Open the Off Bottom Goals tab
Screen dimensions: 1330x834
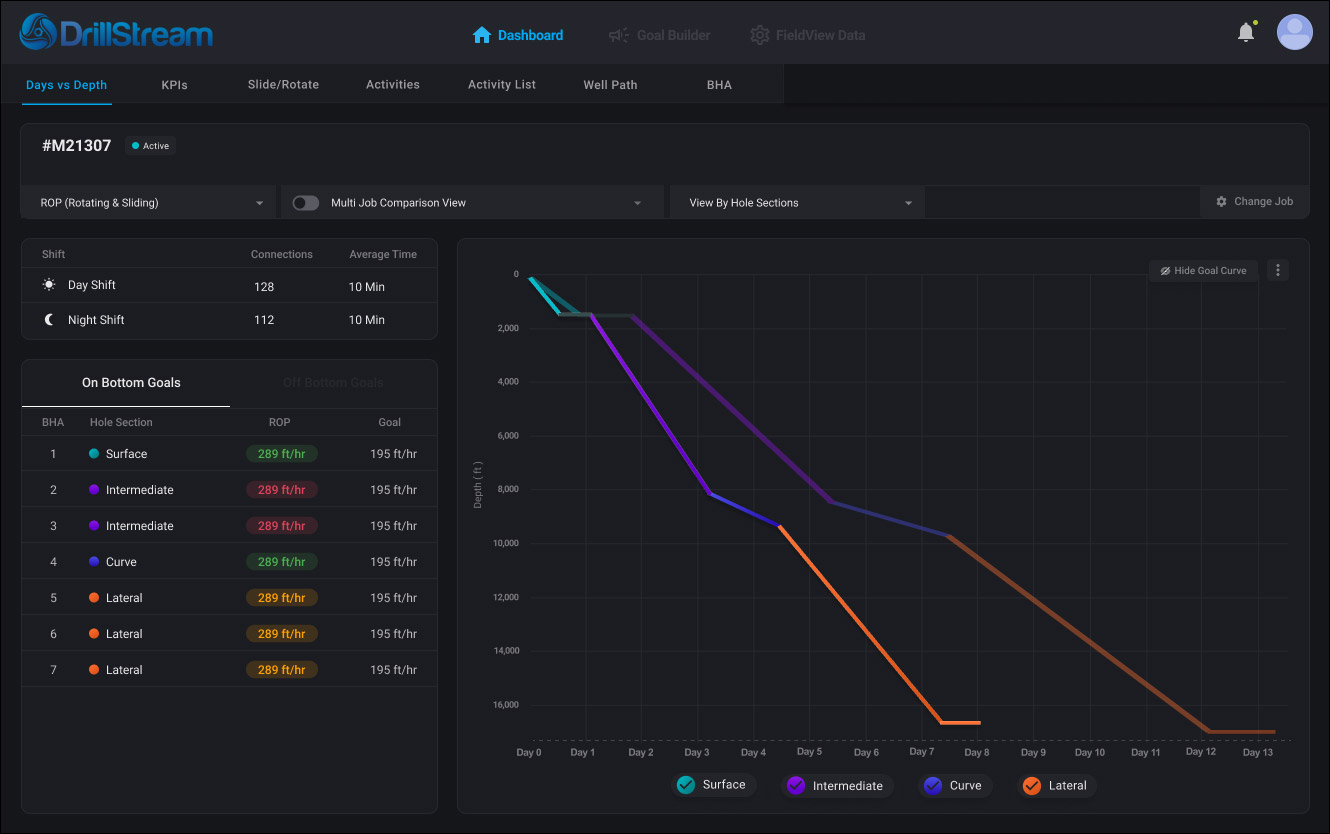point(333,383)
